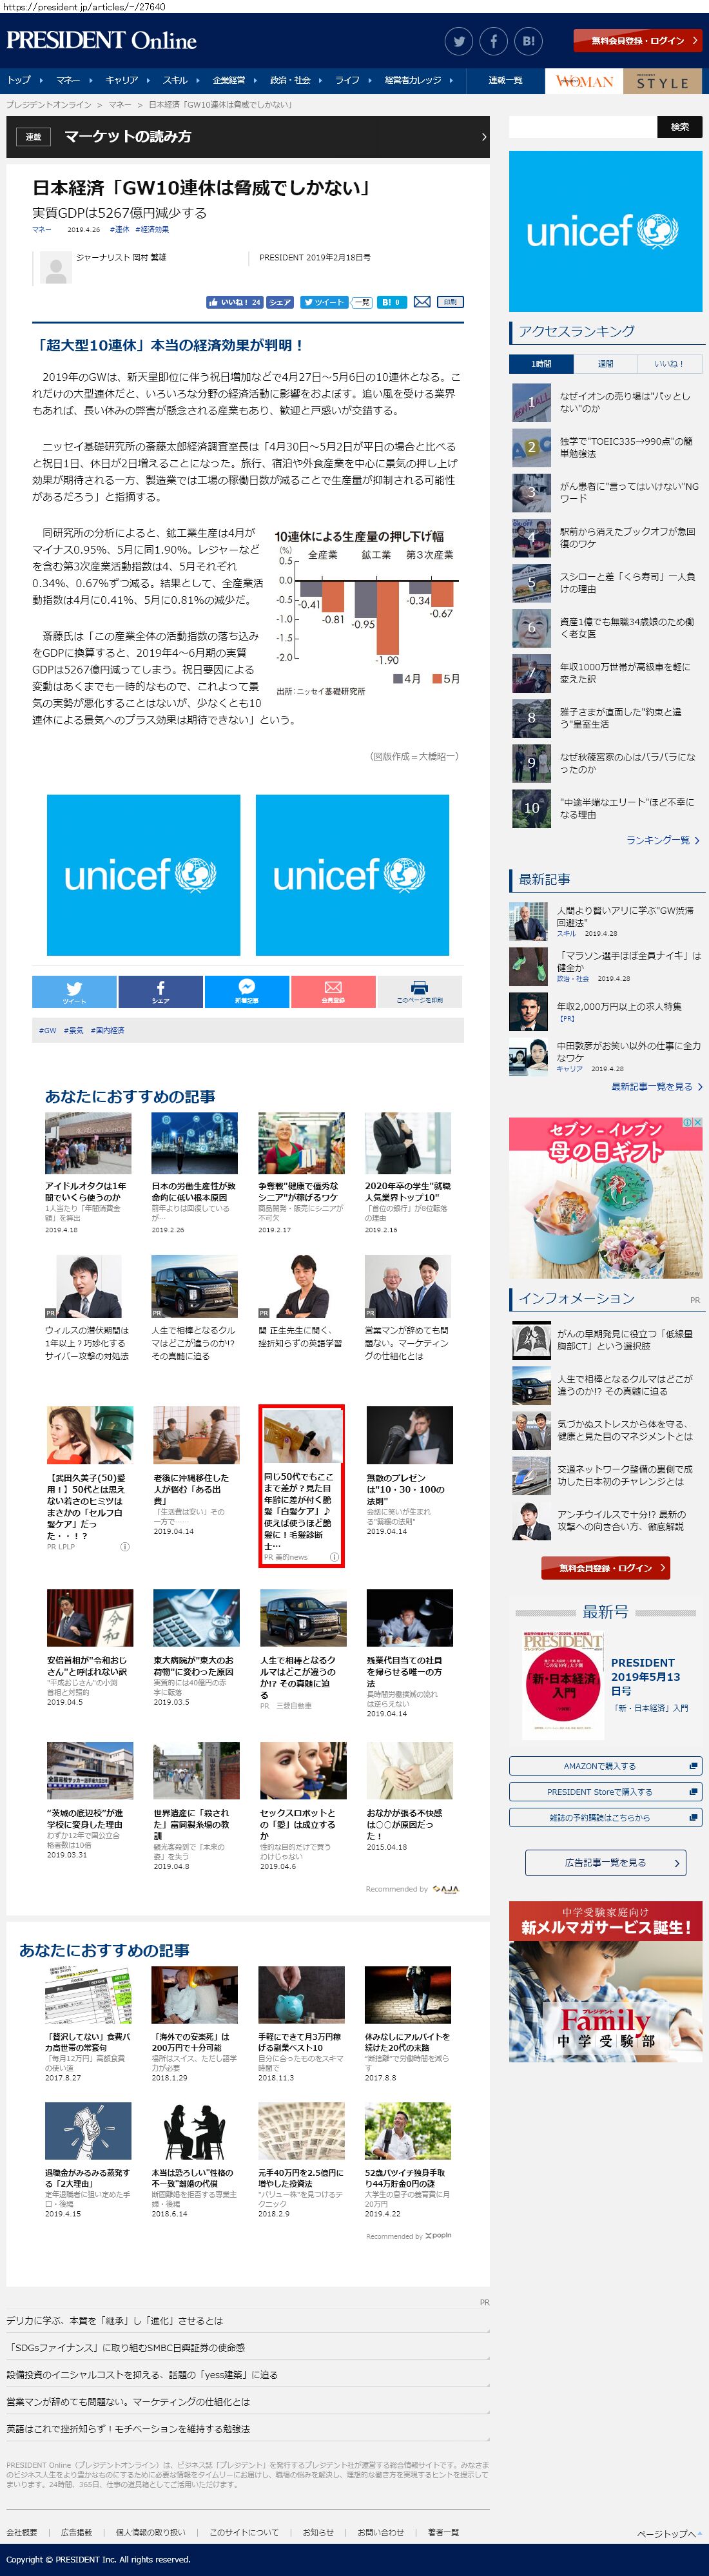Click the #GW tag below the article
709x2576 pixels.
point(48,1030)
